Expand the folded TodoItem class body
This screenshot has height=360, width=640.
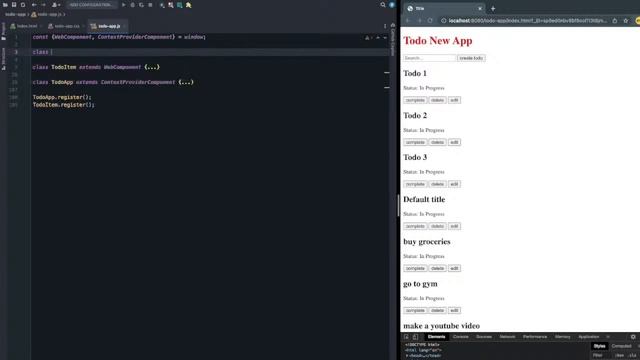(x=152, y=67)
